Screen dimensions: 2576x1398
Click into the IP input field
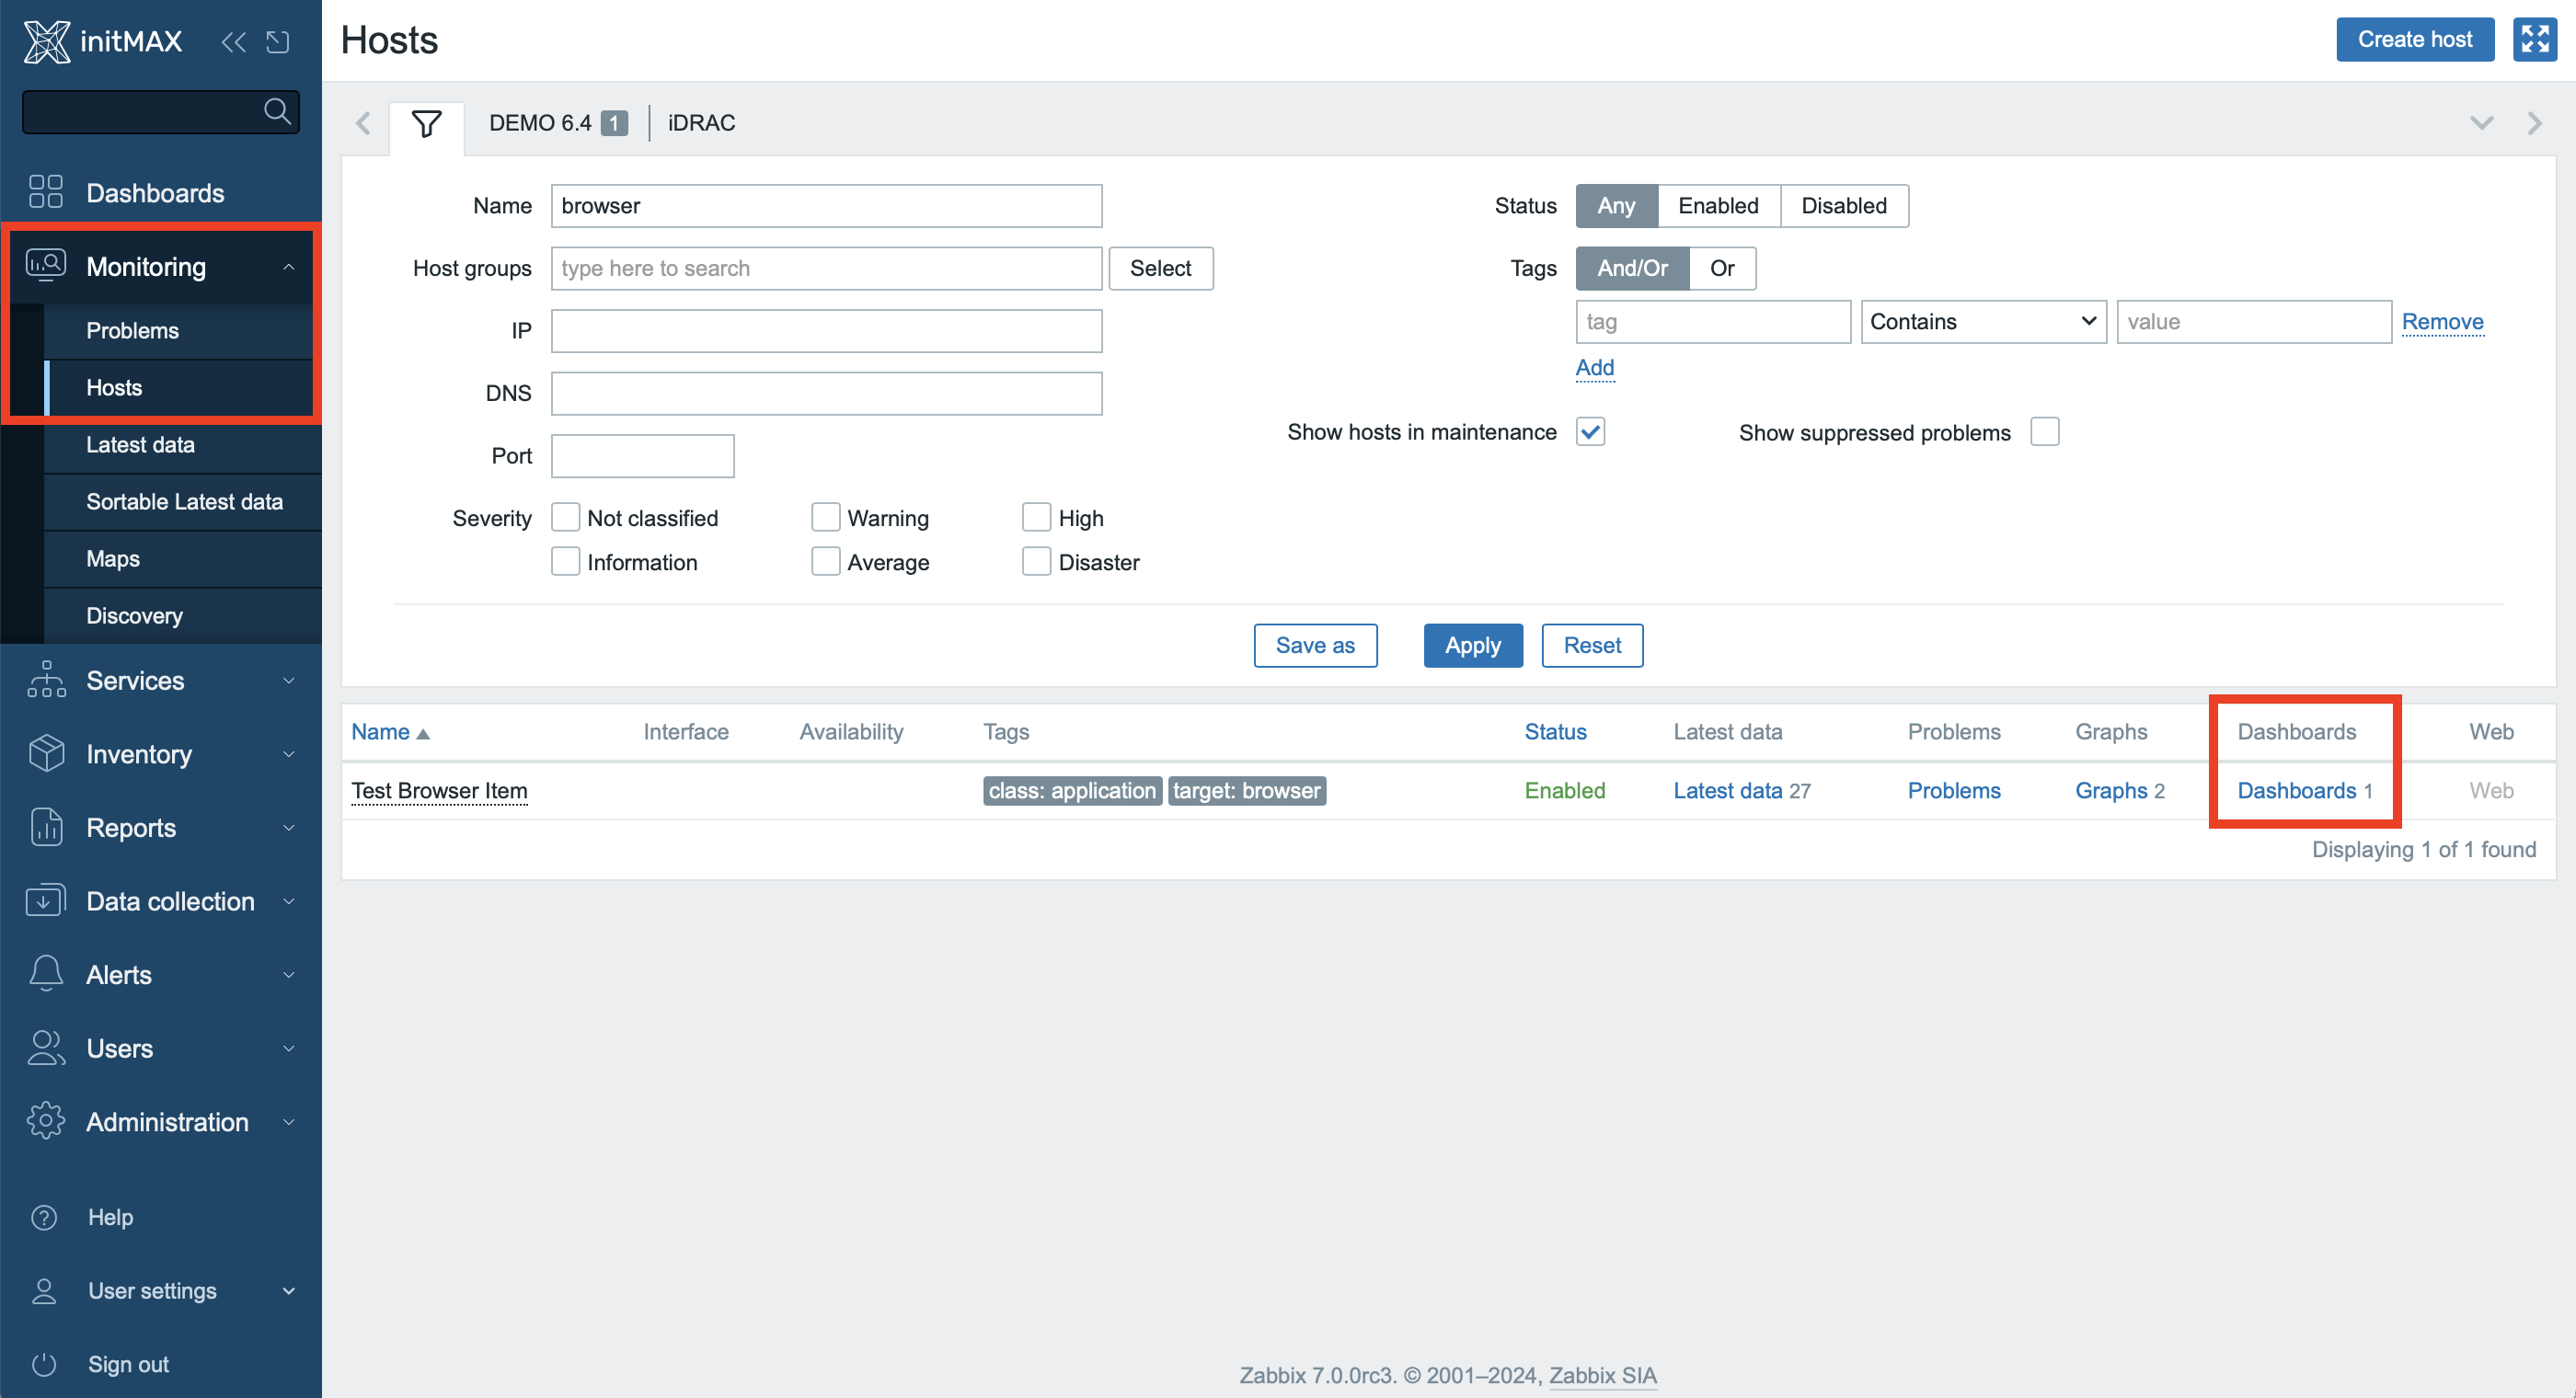coord(826,331)
